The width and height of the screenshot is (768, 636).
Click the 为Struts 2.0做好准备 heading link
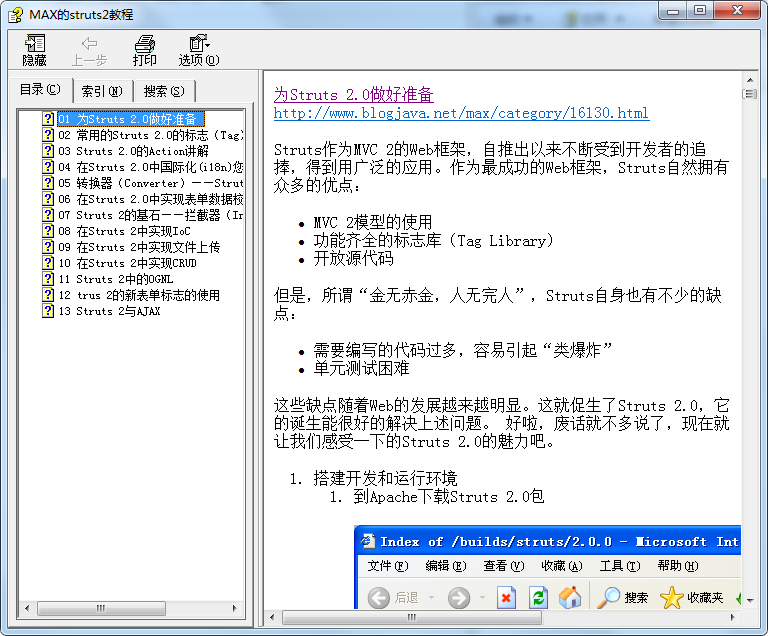click(x=353, y=95)
